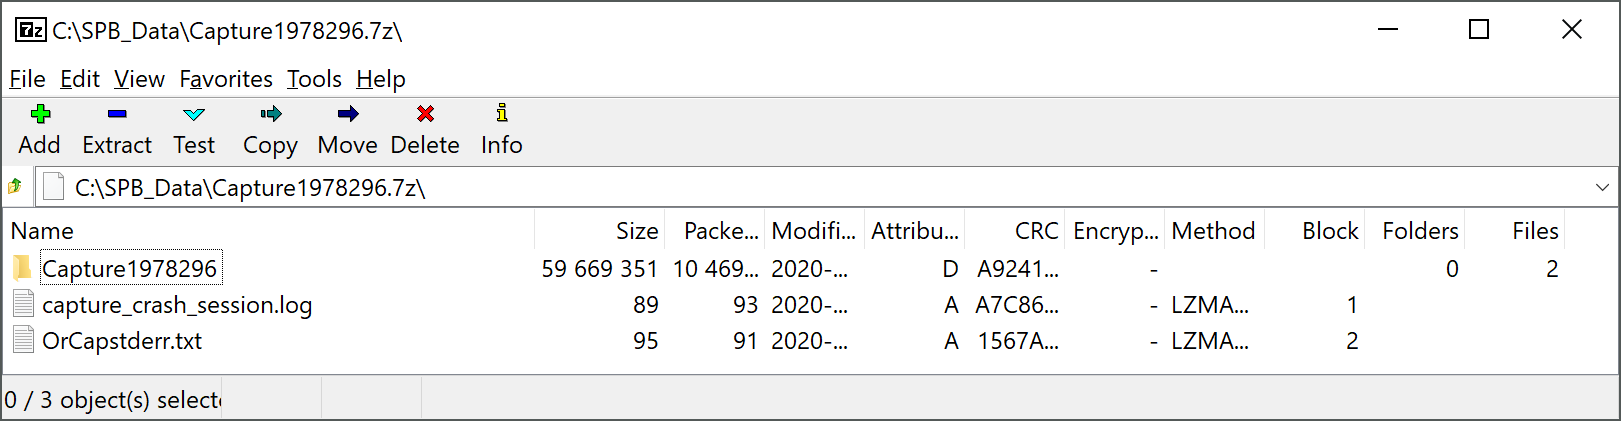The width and height of the screenshot is (1621, 421).
Task: Open the View menu
Action: [139, 79]
